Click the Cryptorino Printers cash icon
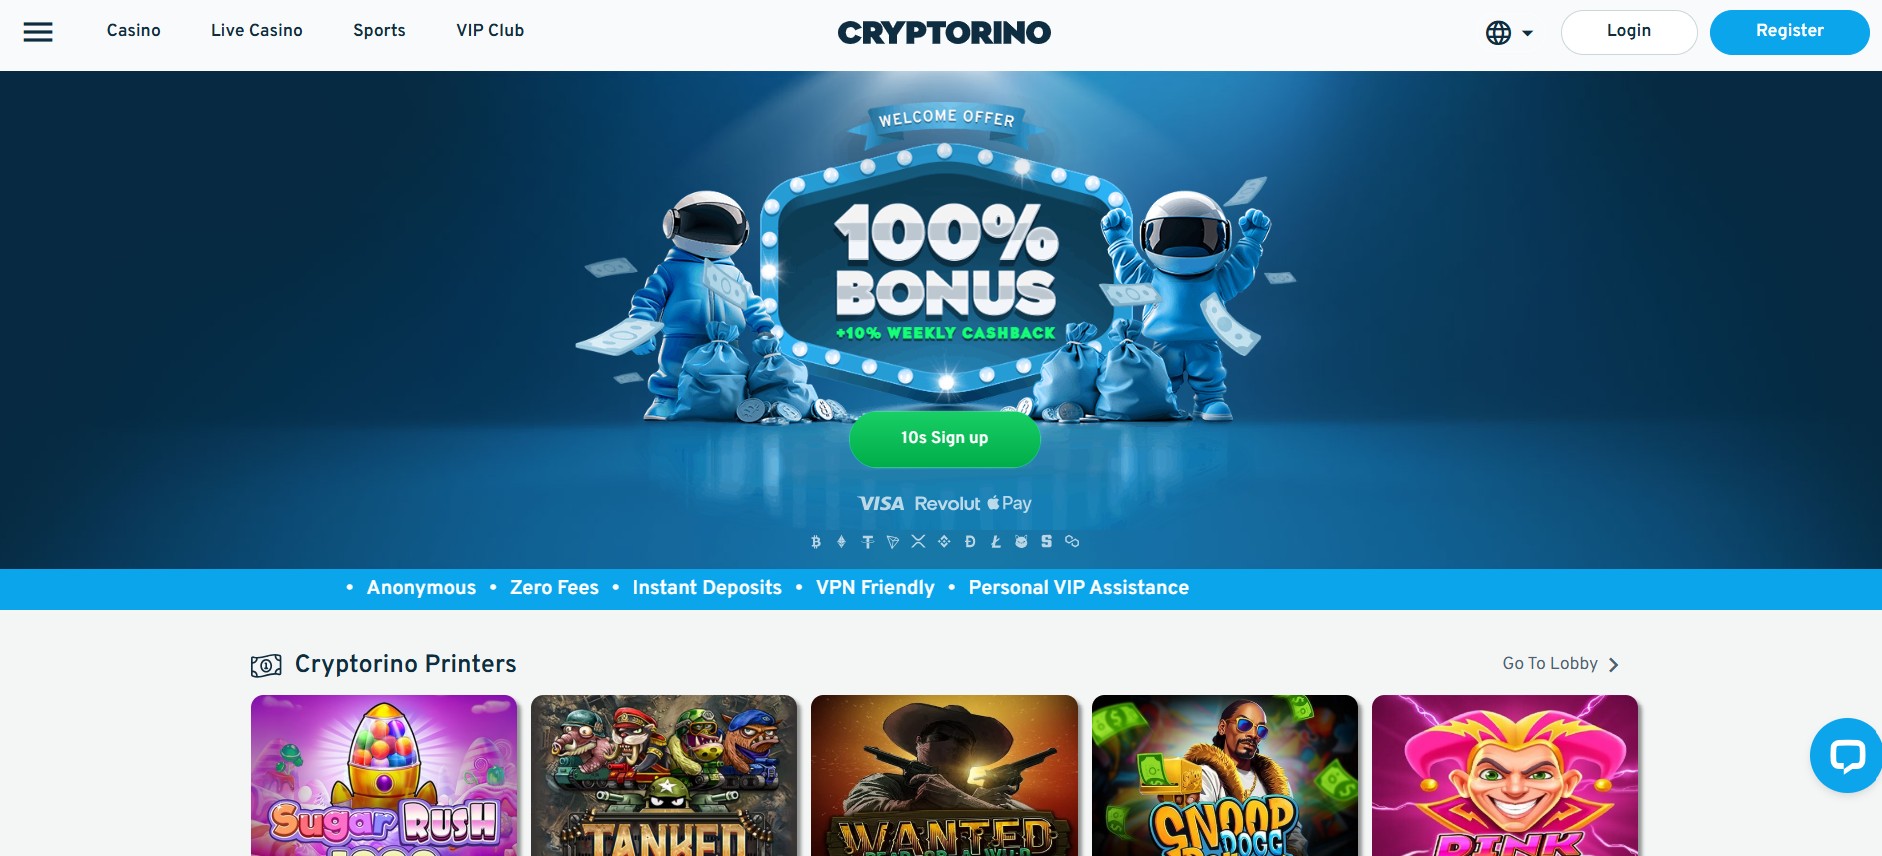Viewport: 1882px width, 856px height. tap(266, 665)
